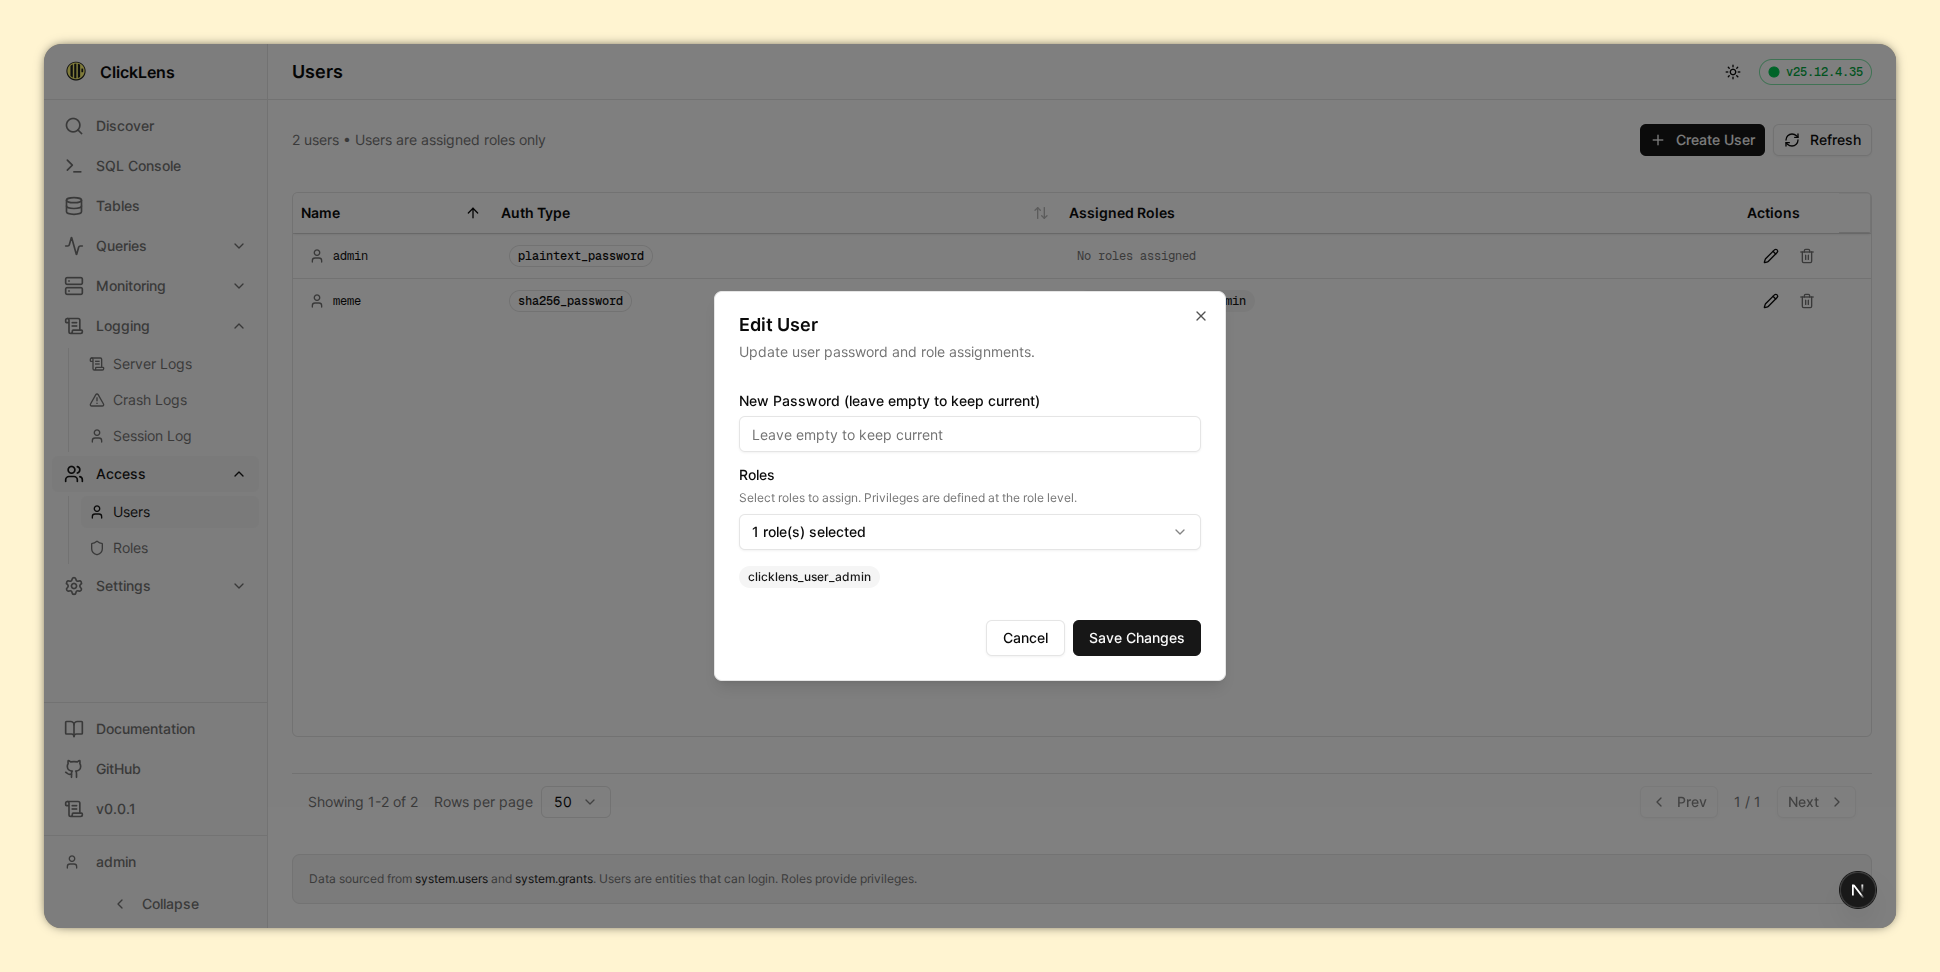The image size is (1940, 972).
Task: Sort the table by Name column arrow
Action: coord(473,213)
